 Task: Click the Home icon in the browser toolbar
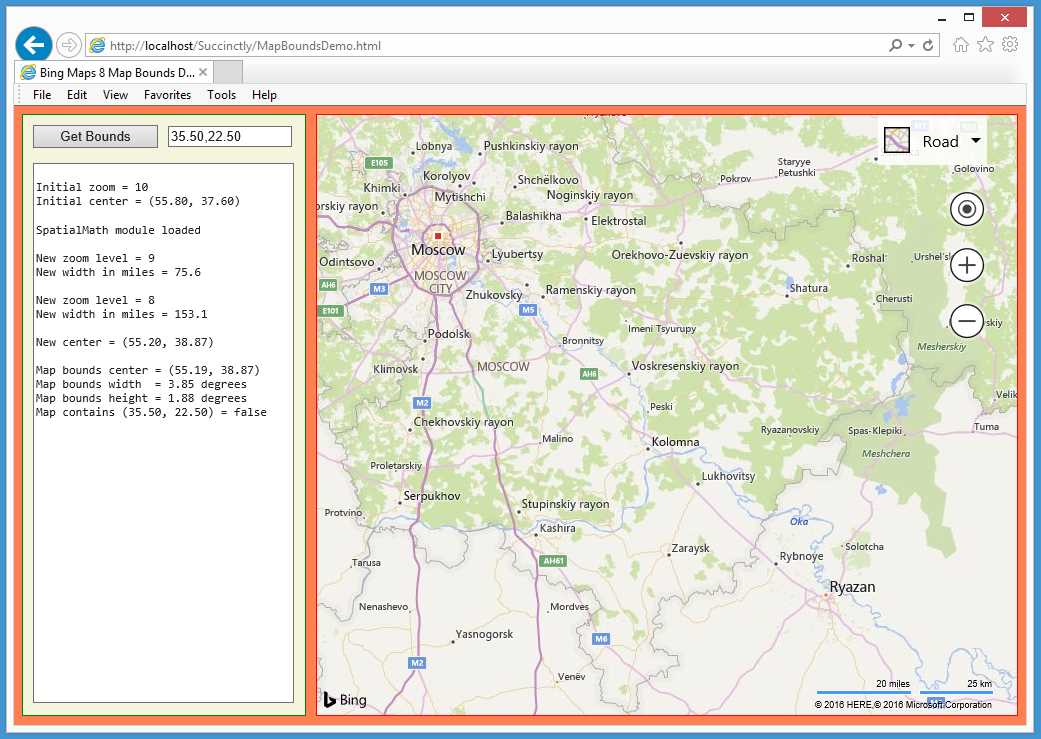click(x=959, y=45)
